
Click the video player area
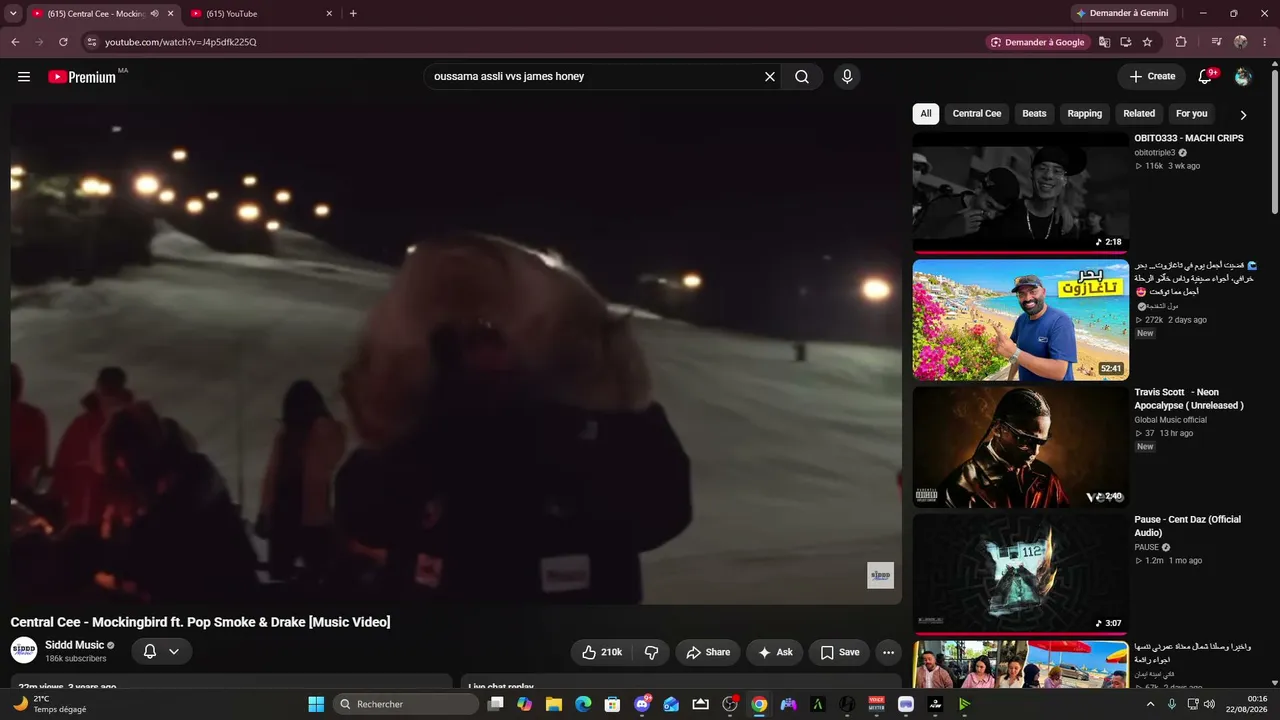(x=456, y=355)
